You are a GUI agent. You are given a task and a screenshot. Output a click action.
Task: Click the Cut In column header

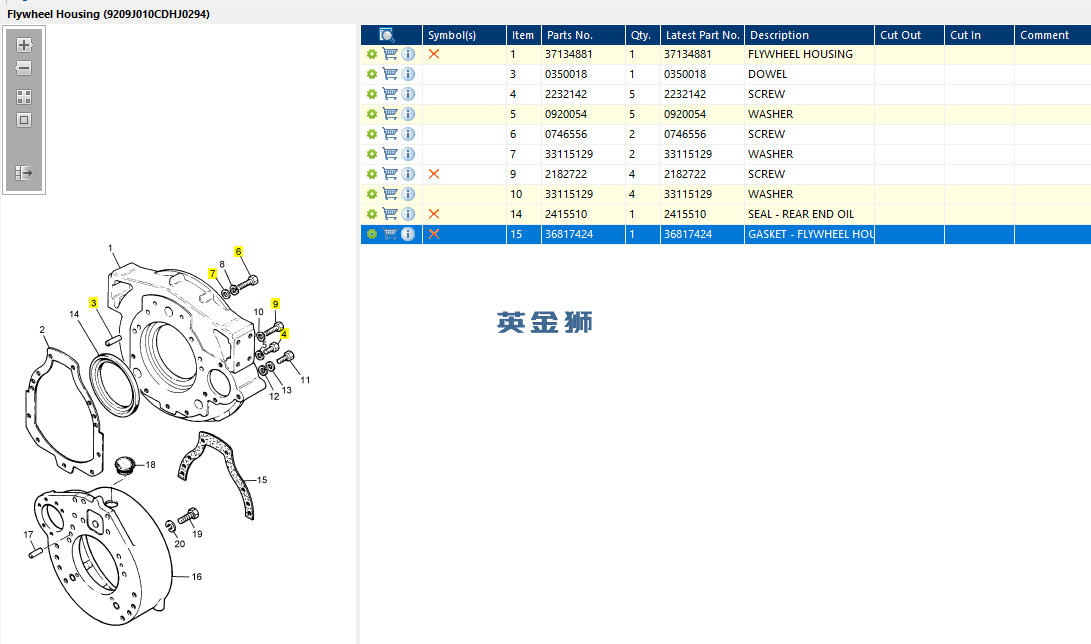coord(980,35)
